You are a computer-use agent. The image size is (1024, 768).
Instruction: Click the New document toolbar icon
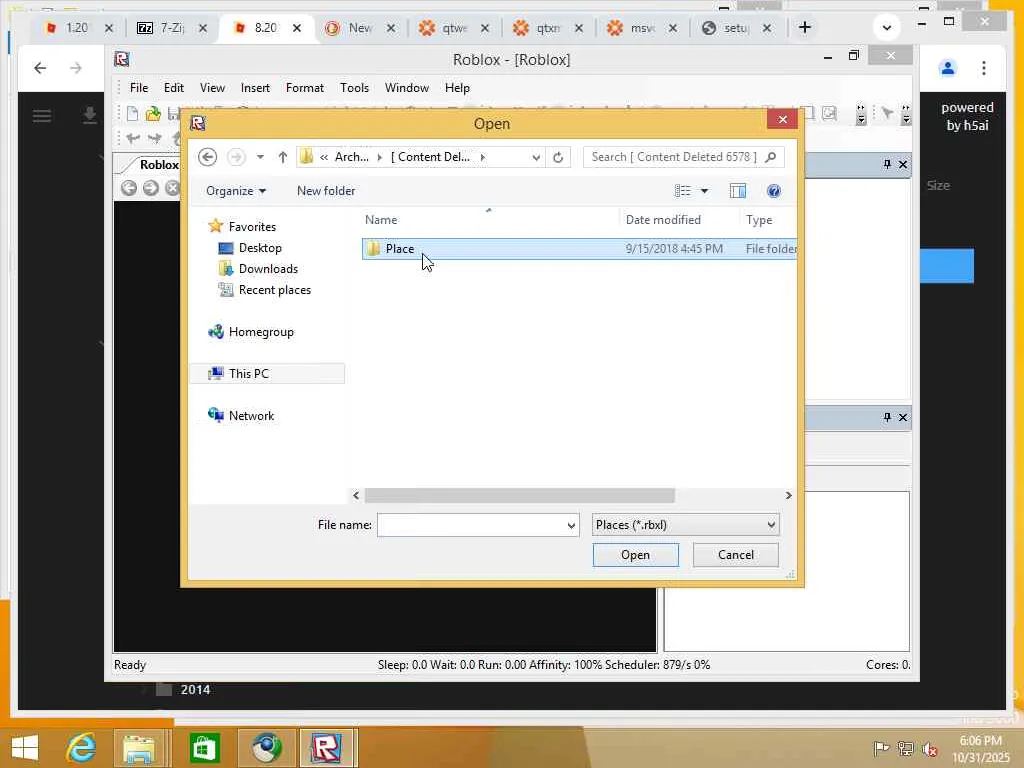[x=133, y=114]
